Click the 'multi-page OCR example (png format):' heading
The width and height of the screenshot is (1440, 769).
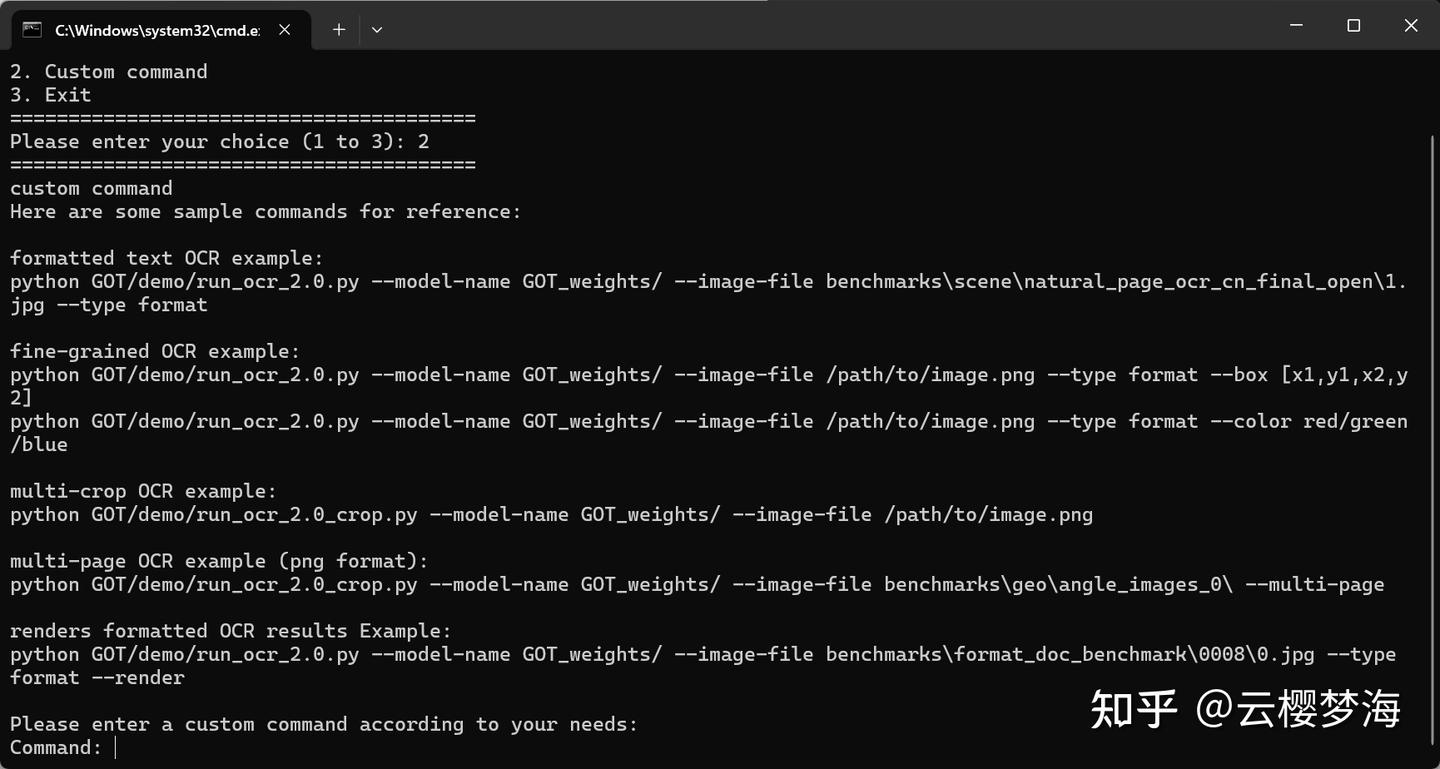(x=219, y=561)
